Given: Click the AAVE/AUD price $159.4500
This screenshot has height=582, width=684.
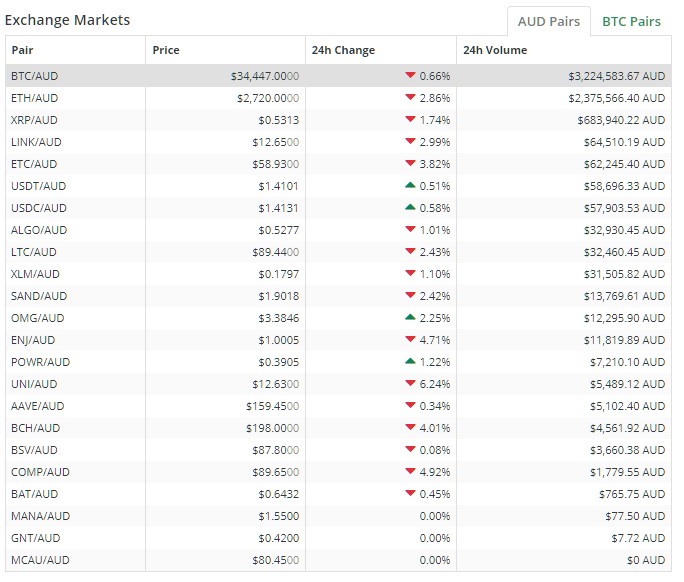Looking at the screenshot, I should pos(273,406).
